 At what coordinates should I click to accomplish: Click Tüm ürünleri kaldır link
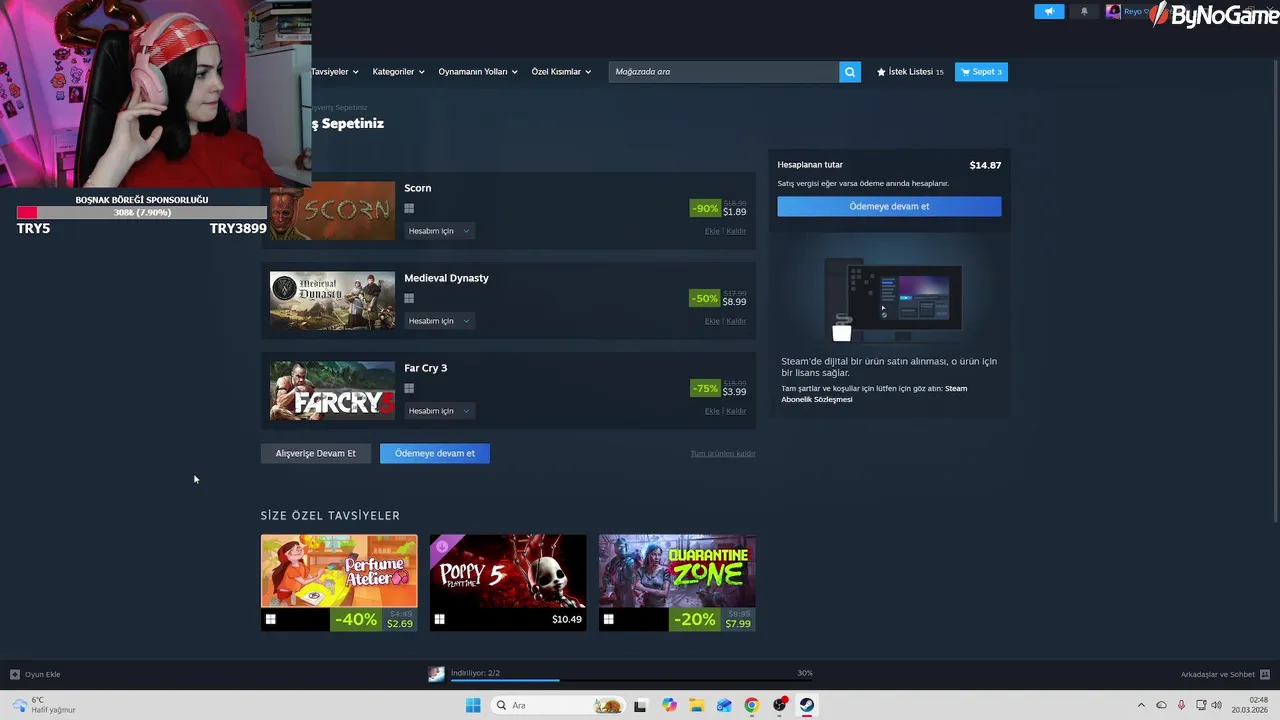[723, 454]
